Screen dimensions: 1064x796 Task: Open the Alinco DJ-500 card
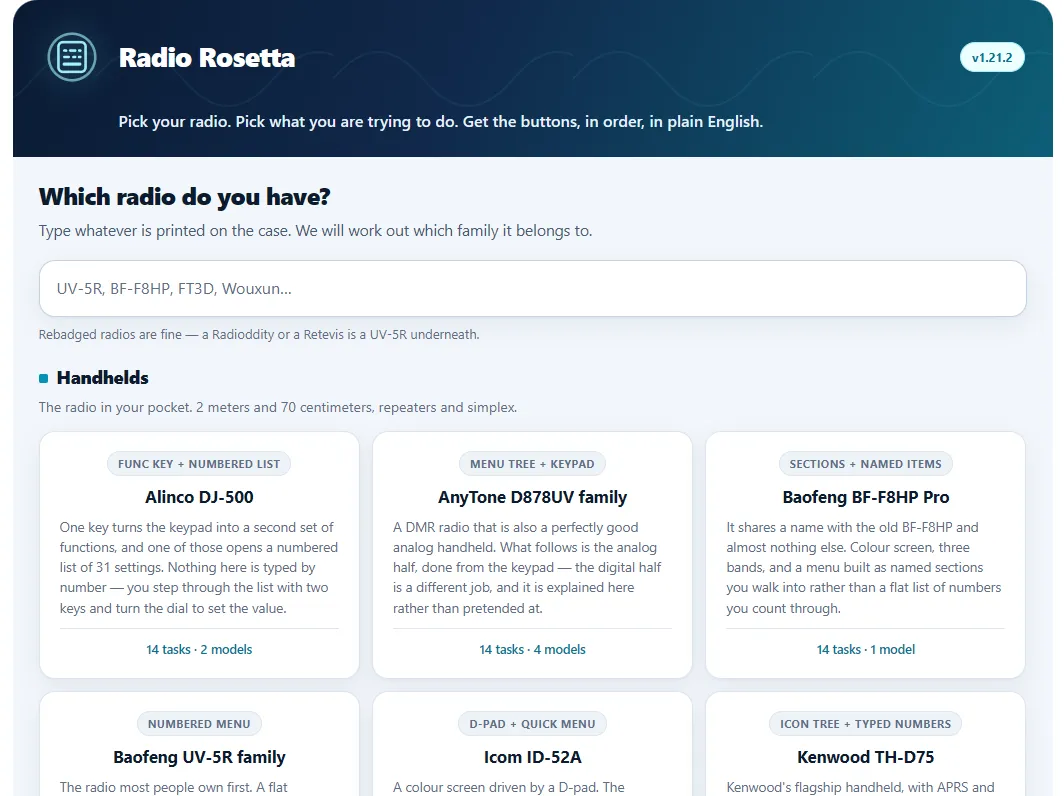pyautogui.click(x=200, y=555)
